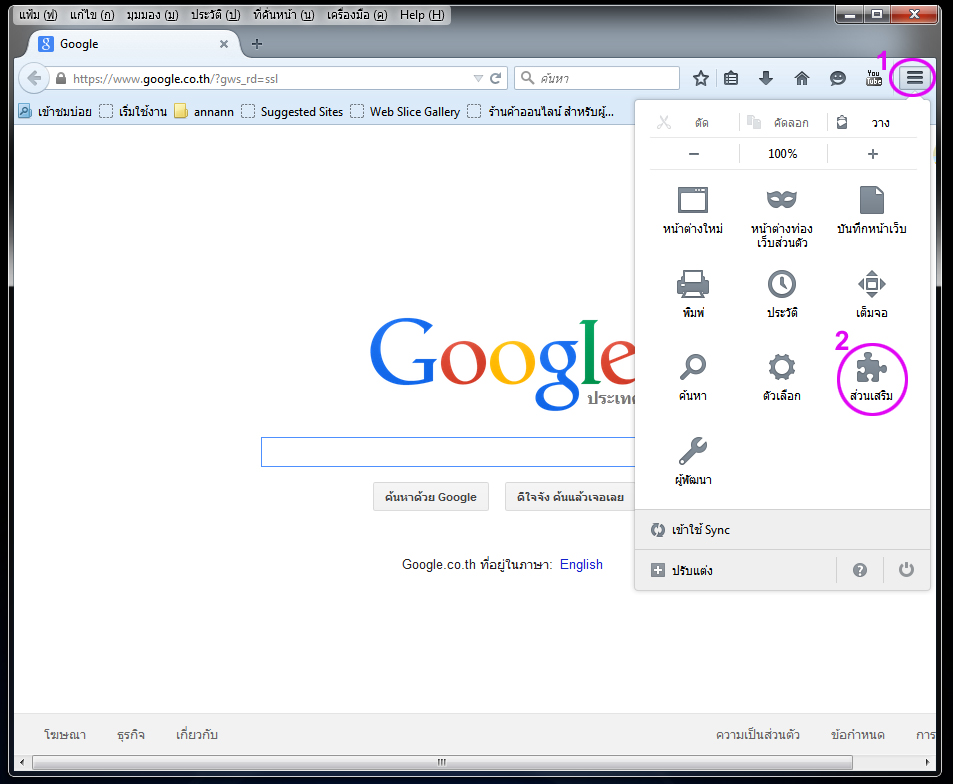Open the Help menu in menu bar
953x784 pixels.
(x=421, y=15)
